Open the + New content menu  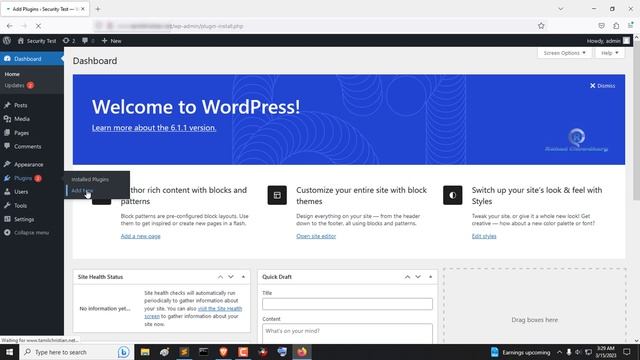point(111,41)
